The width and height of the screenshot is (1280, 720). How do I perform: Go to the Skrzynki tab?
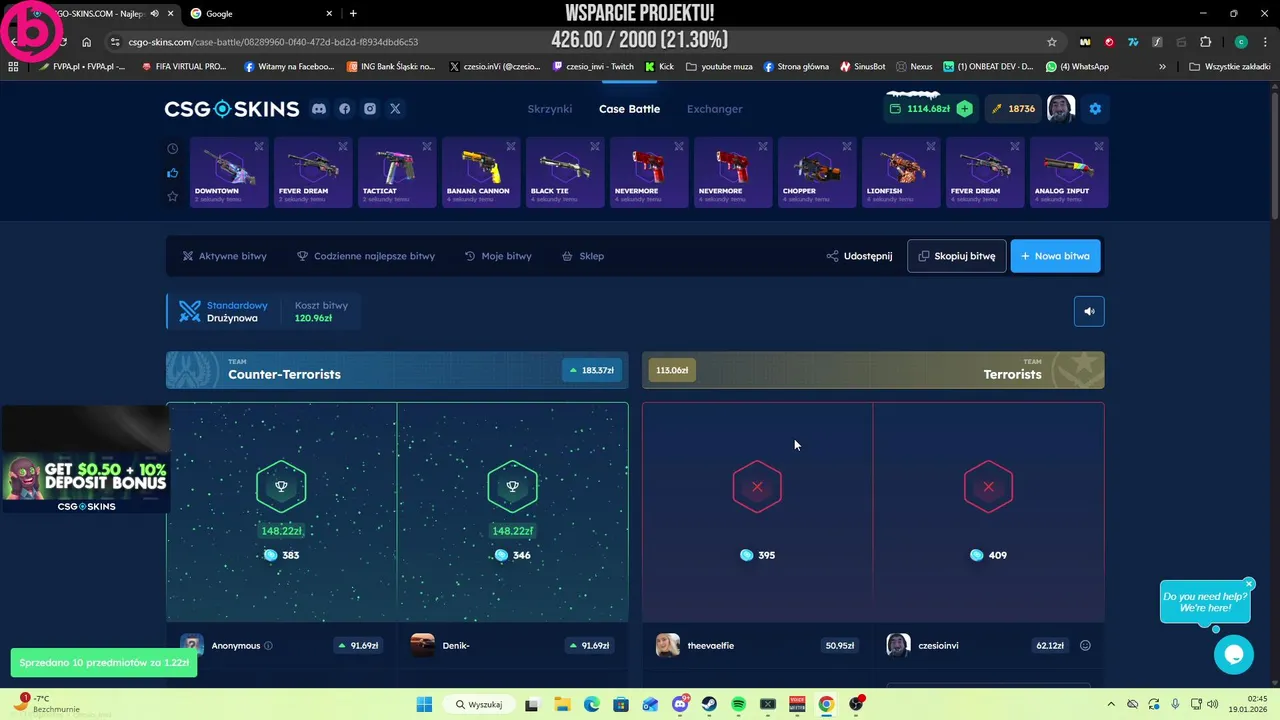pyautogui.click(x=550, y=109)
